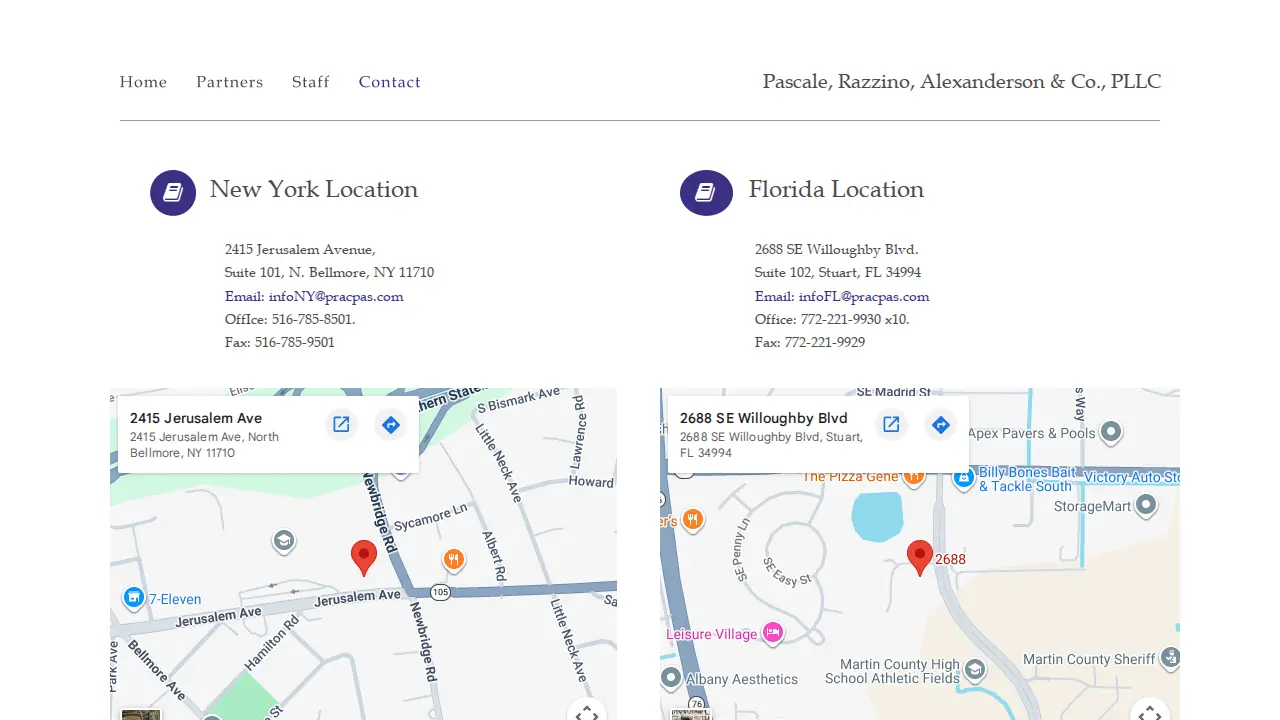Click the "2415 Jerusalem Ave" map card title
The height and width of the screenshot is (720, 1280).
click(x=196, y=418)
